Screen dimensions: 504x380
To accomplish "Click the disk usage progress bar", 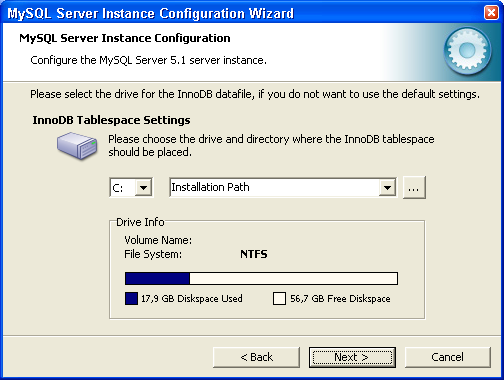I will [x=261, y=278].
